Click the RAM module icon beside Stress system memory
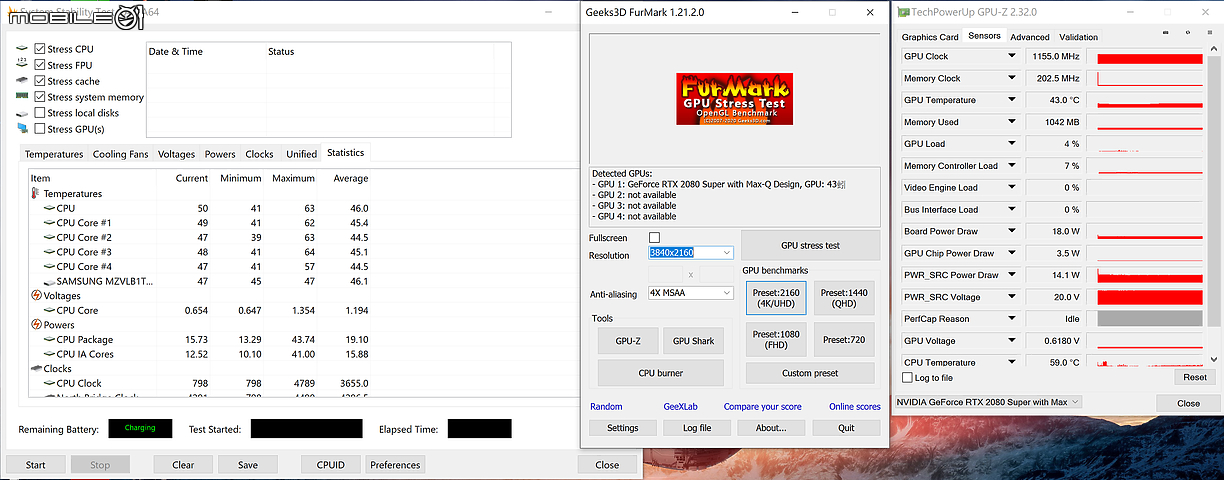This screenshot has width=1224, height=480. click(22, 97)
